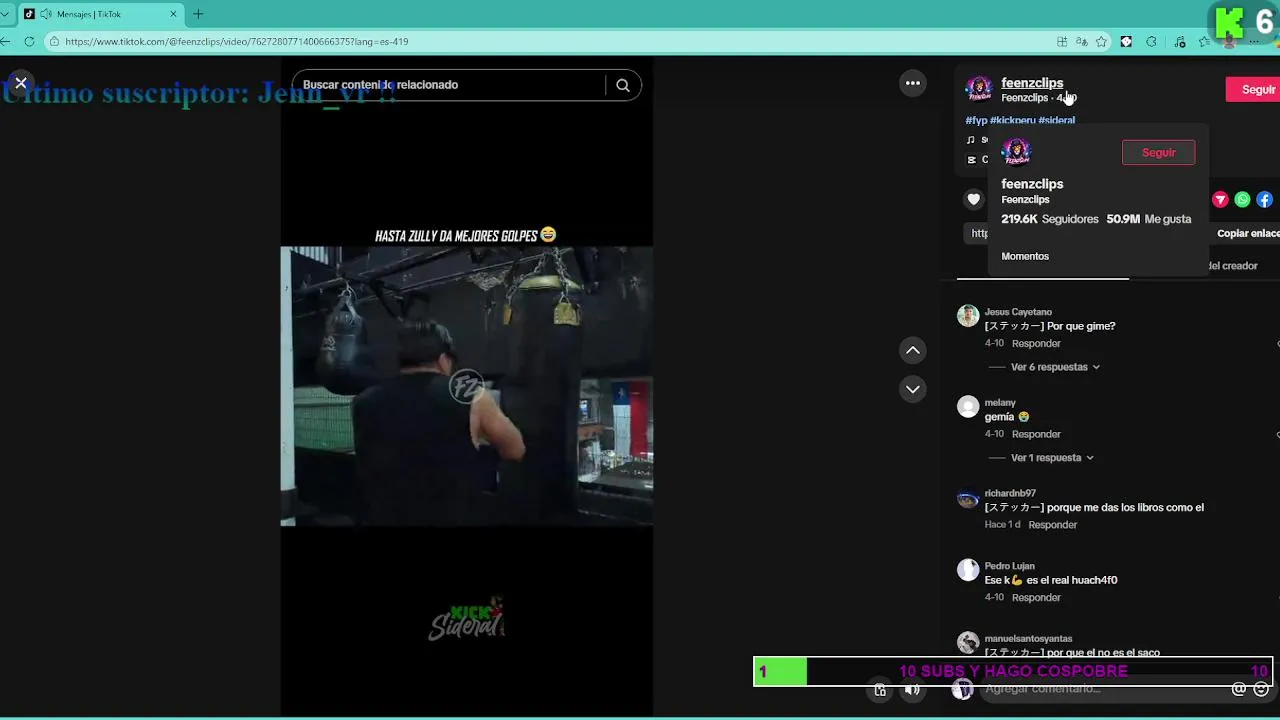This screenshot has height=720, width=1280.
Task: Click Pedro Lujan's avatar
Action: [968, 570]
